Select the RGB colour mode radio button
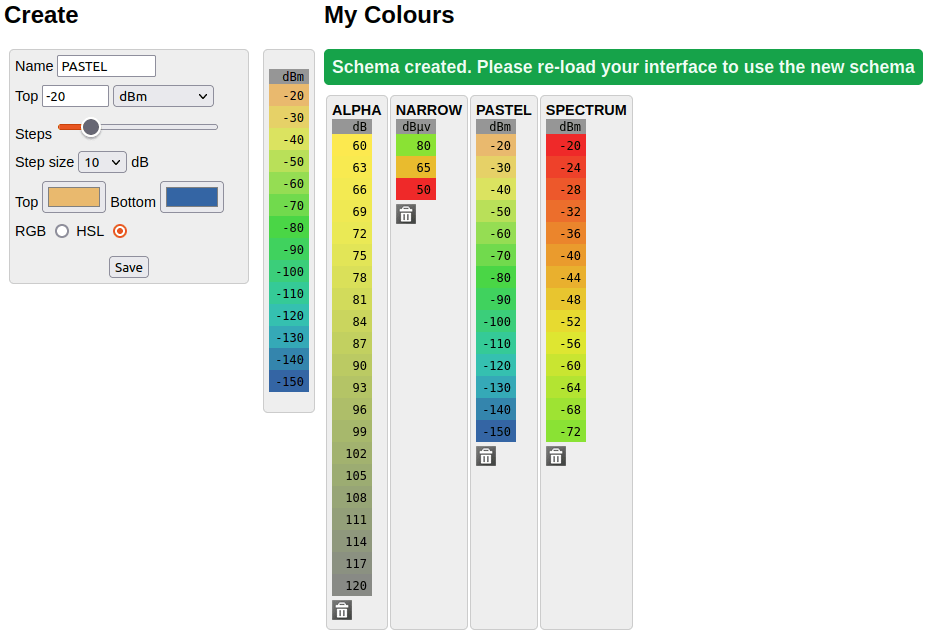 pyautogui.click(x=63, y=231)
